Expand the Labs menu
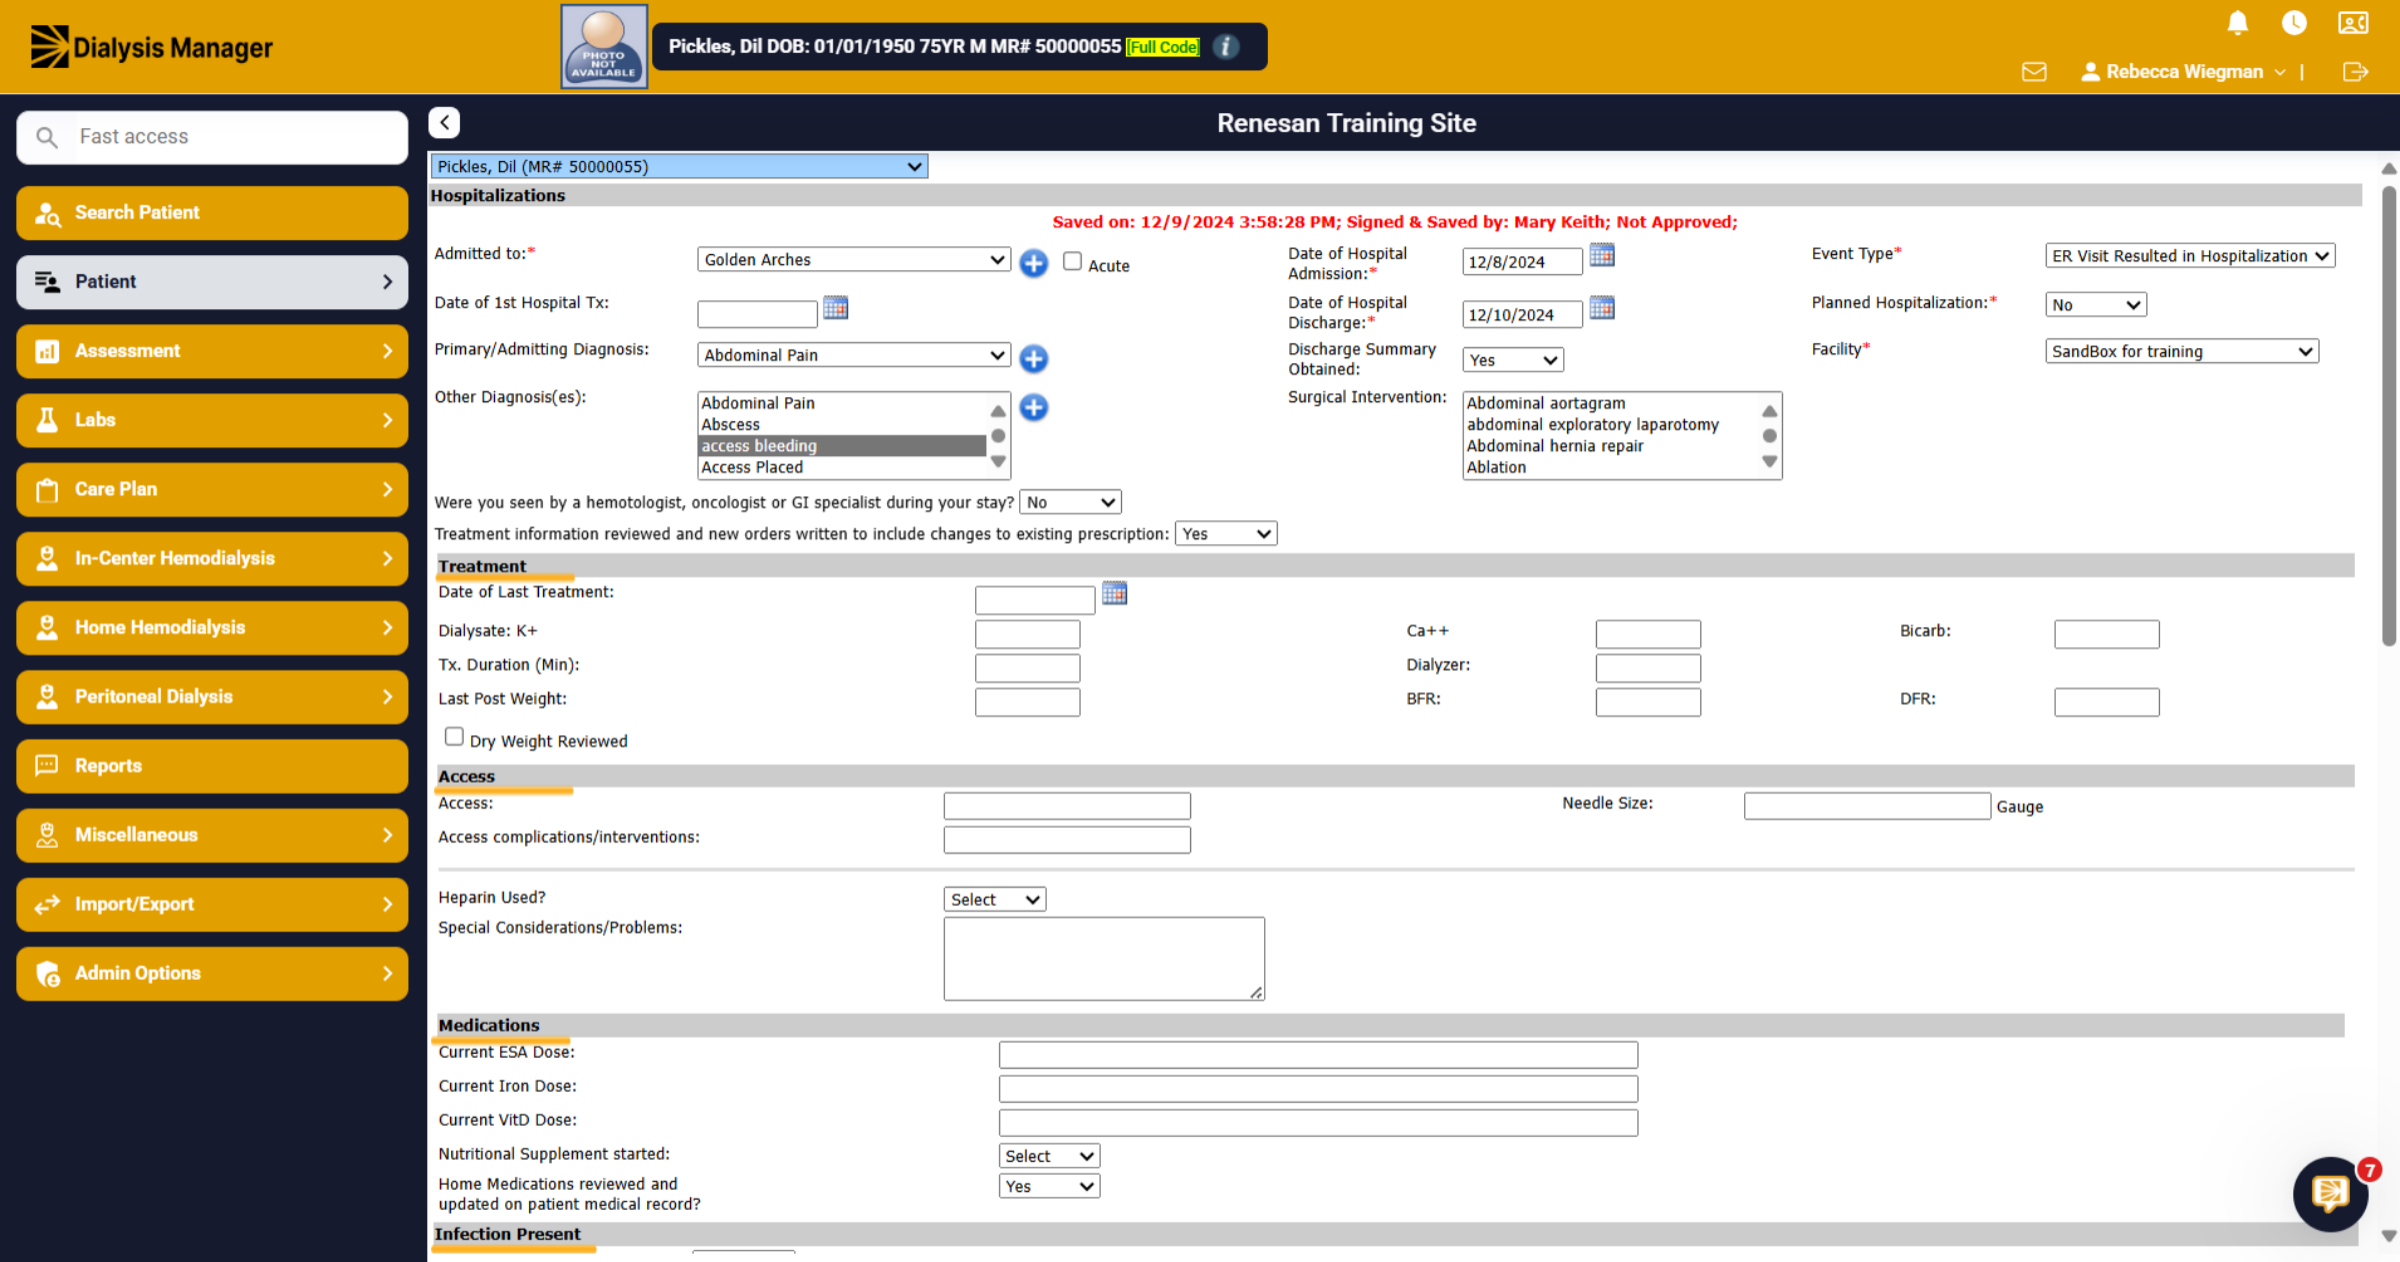Viewport: 2400px width, 1262px height. 212,420
